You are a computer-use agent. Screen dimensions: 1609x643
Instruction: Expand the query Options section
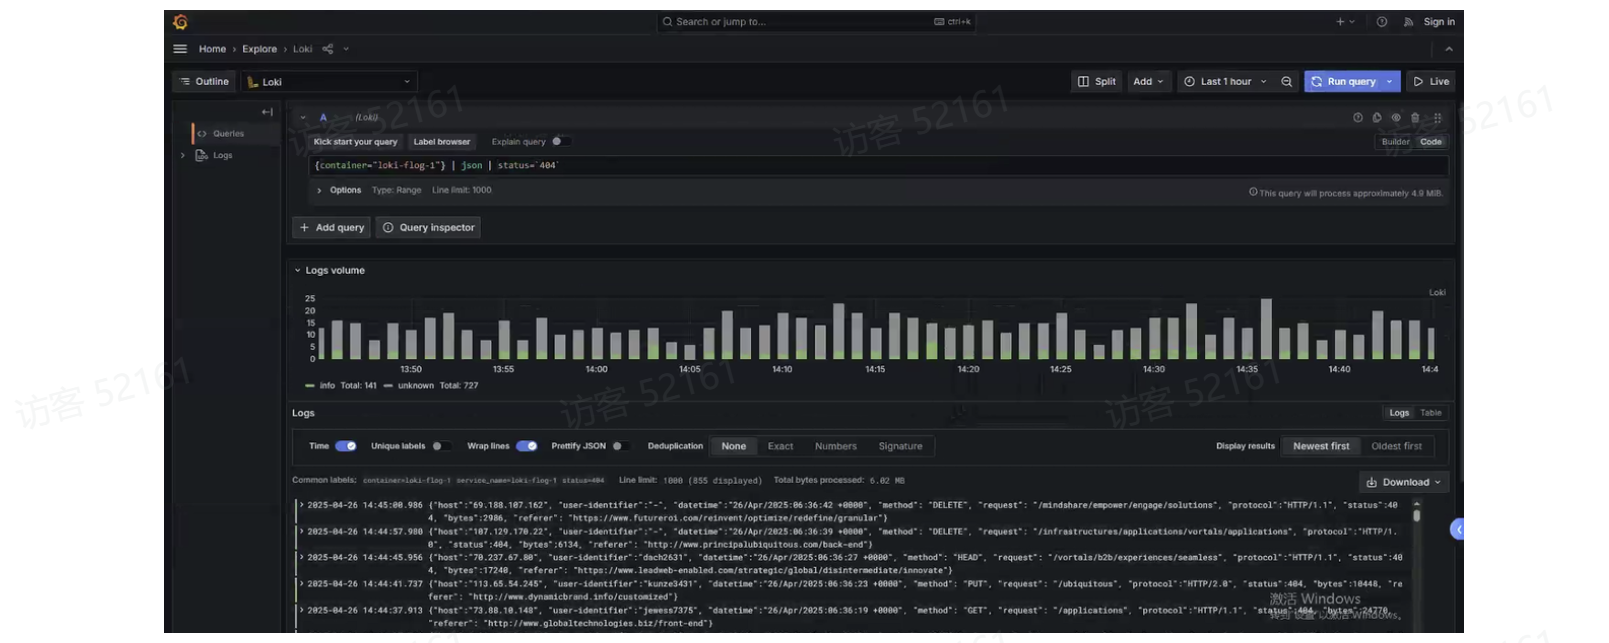coord(340,190)
